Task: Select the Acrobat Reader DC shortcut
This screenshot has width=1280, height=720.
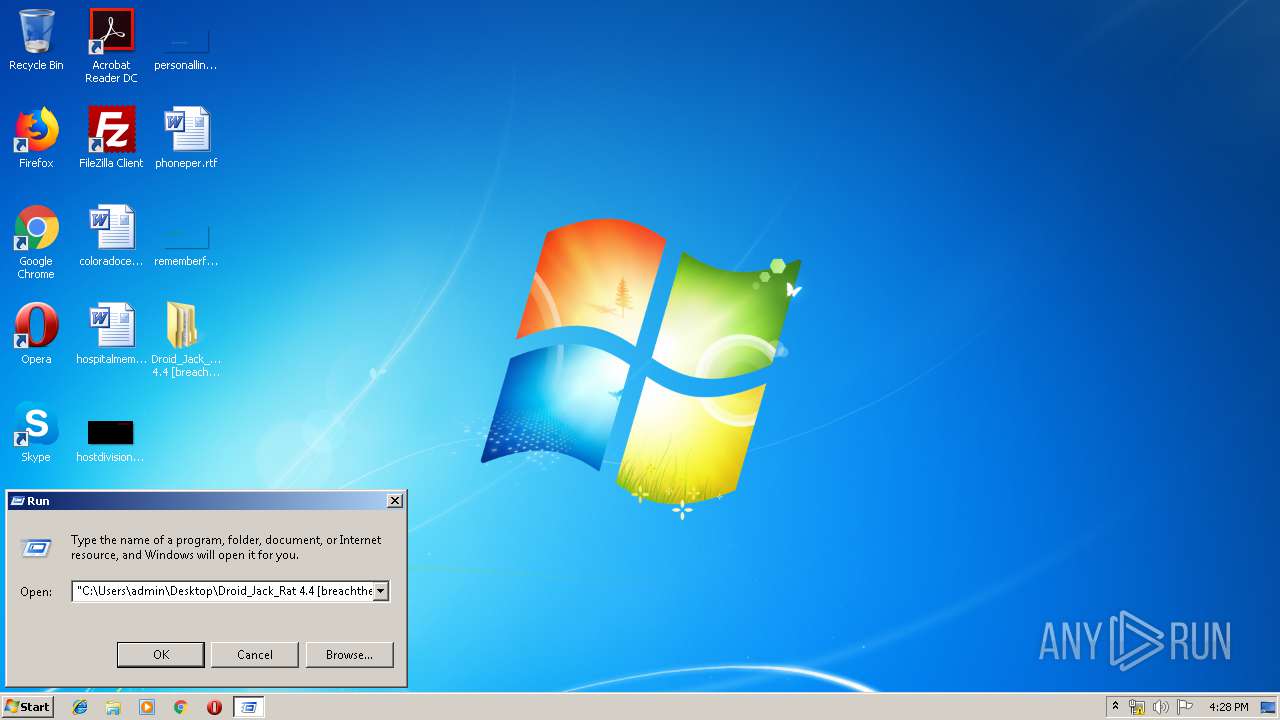Action: pyautogui.click(x=111, y=46)
